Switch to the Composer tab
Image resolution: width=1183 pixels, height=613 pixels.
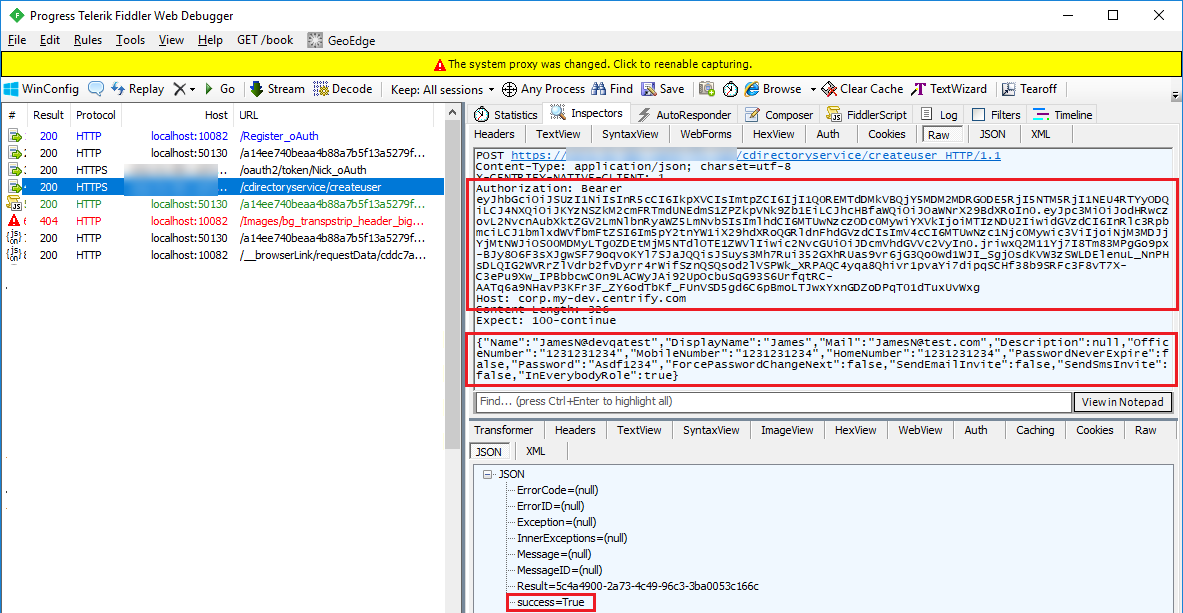point(779,115)
